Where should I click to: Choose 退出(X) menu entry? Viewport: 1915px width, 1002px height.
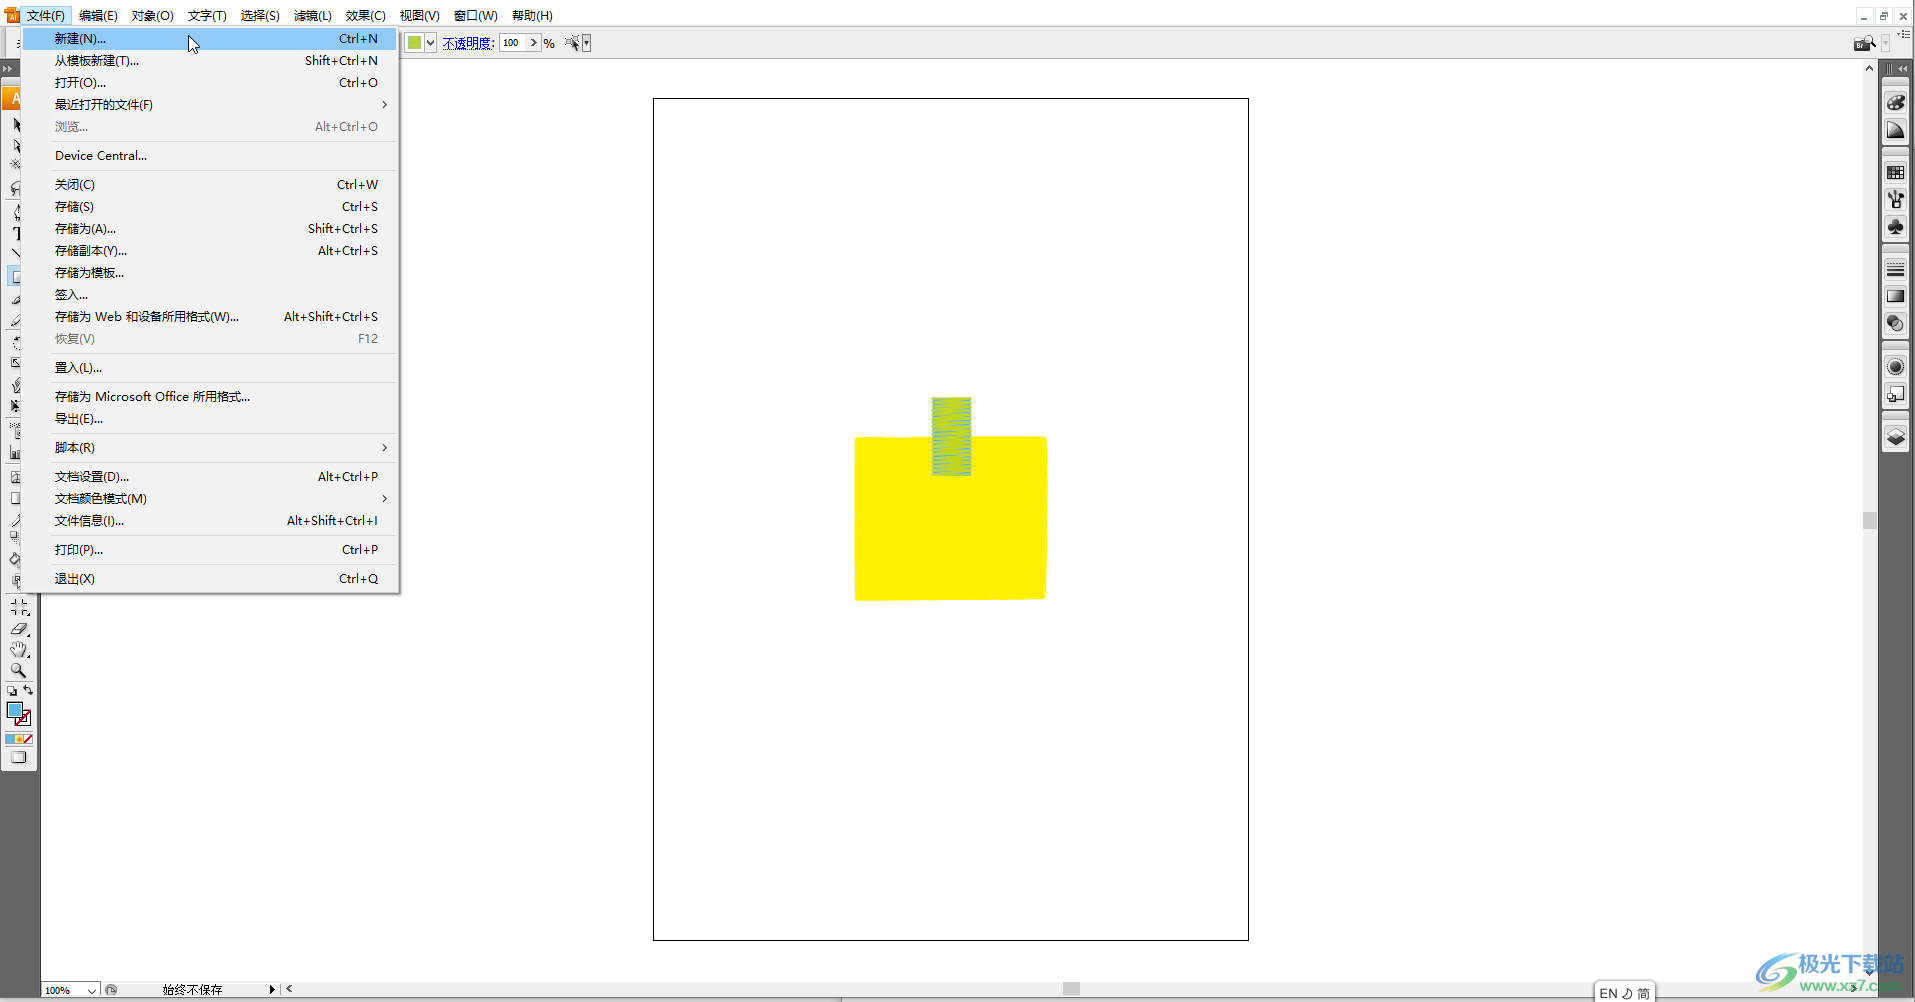pos(210,578)
